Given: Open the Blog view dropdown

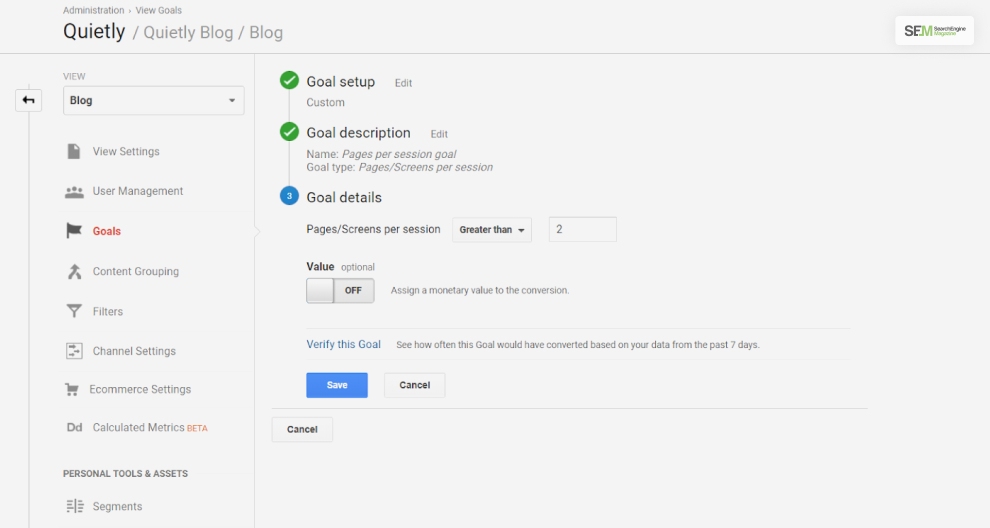Looking at the screenshot, I should pyautogui.click(x=153, y=100).
